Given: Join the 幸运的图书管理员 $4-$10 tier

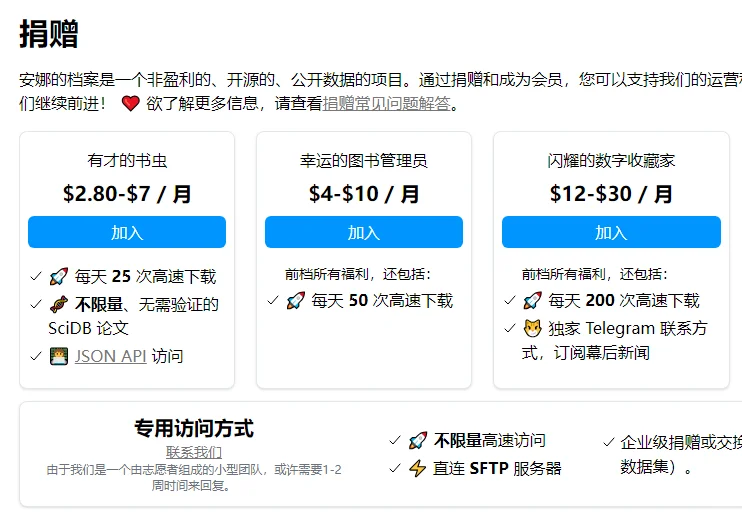Looking at the screenshot, I should [x=364, y=232].
